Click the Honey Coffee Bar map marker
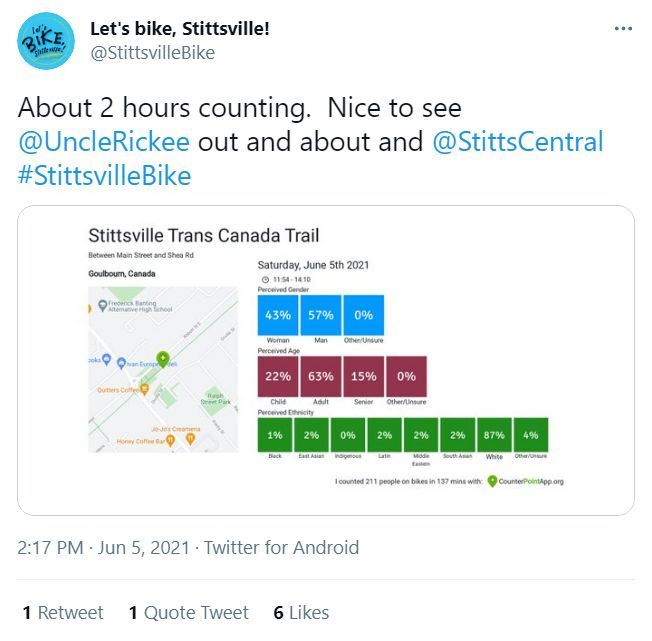Image resolution: width=652 pixels, height=641 pixels. [x=170, y=441]
